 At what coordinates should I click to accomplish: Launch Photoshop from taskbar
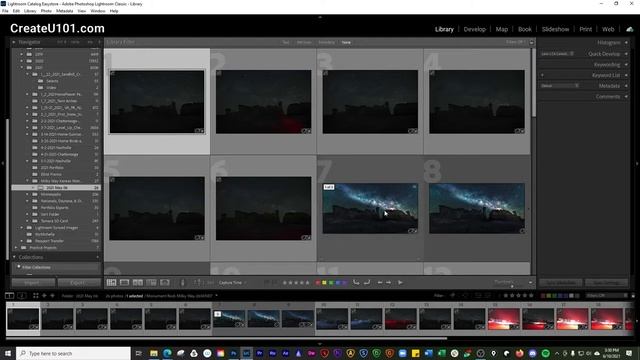[x=233, y=353]
